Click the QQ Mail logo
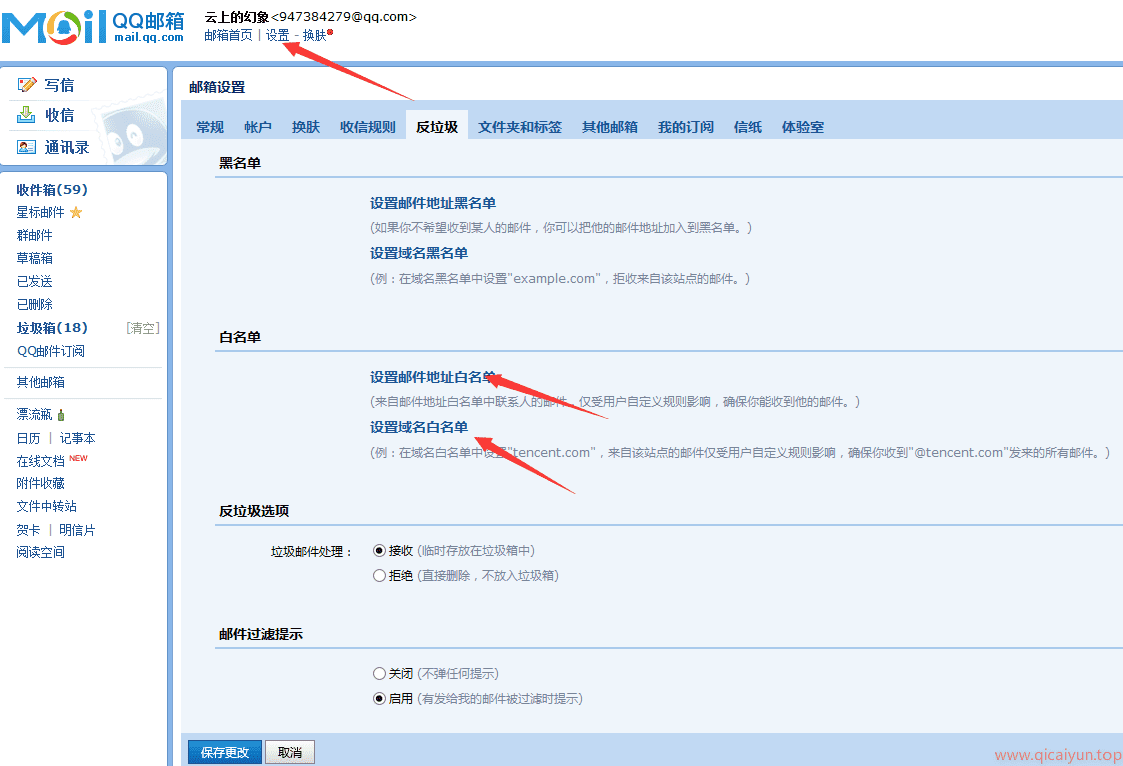This screenshot has height=766, width=1123. click(x=92, y=27)
